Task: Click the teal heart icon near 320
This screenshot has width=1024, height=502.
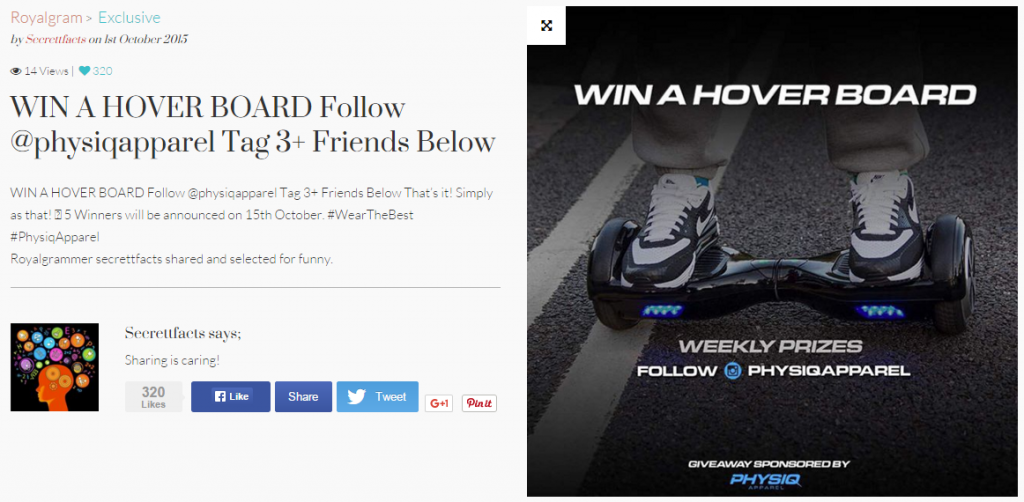Action: pos(84,71)
